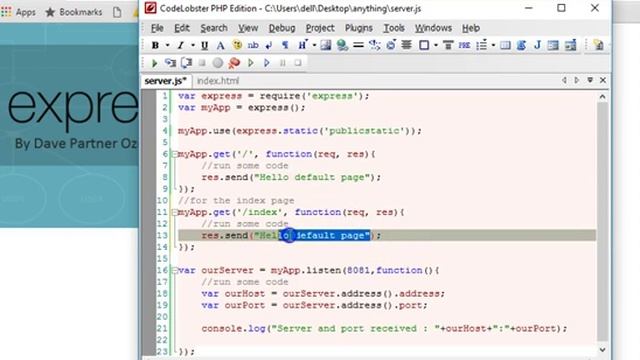Collapse code fold at line 6
Image resolution: width=640 pixels, height=360 pixels.
(174, 154)
